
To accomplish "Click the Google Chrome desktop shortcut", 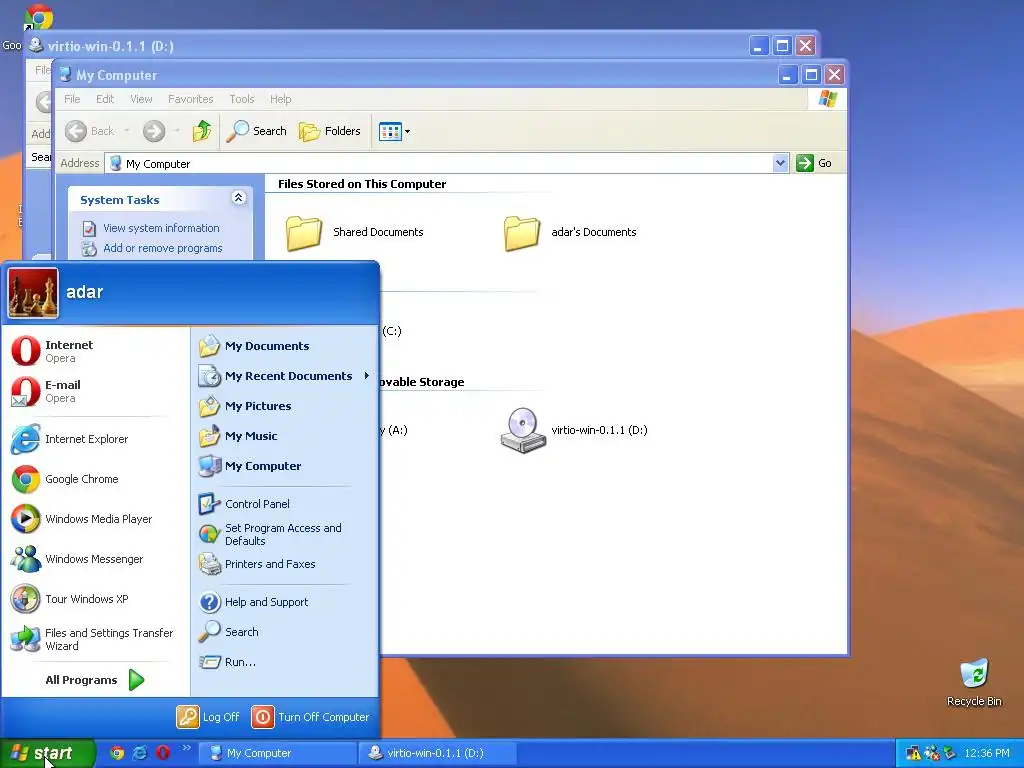I will point(38,18).
